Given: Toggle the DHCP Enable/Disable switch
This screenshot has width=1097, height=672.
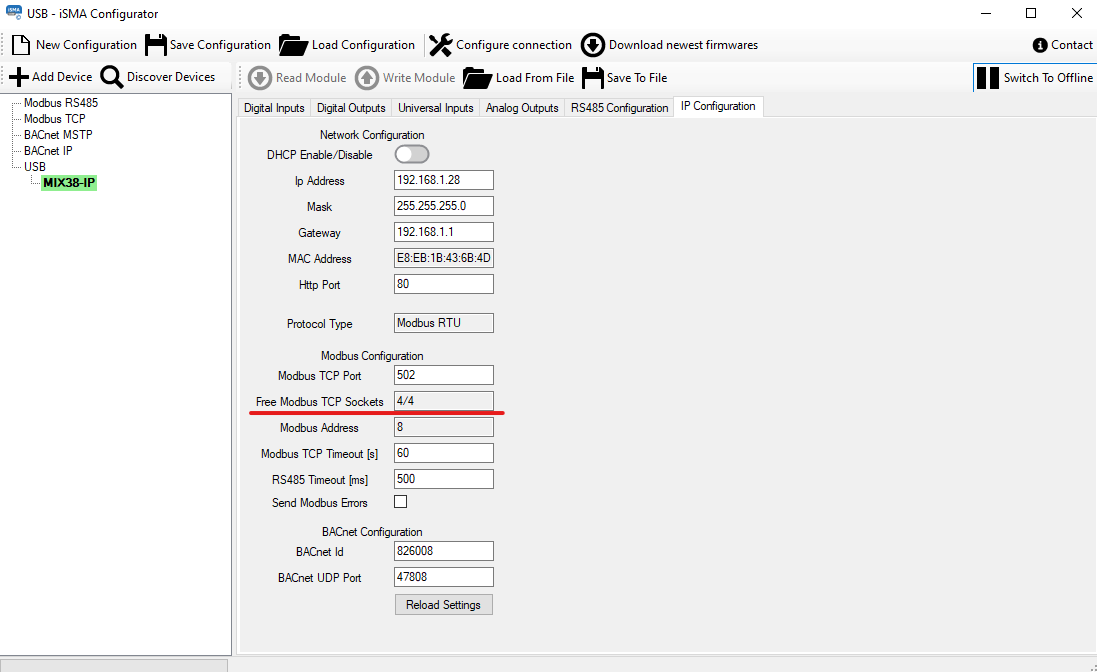Looking at the screenshot, I should click(x=412, y=154).
